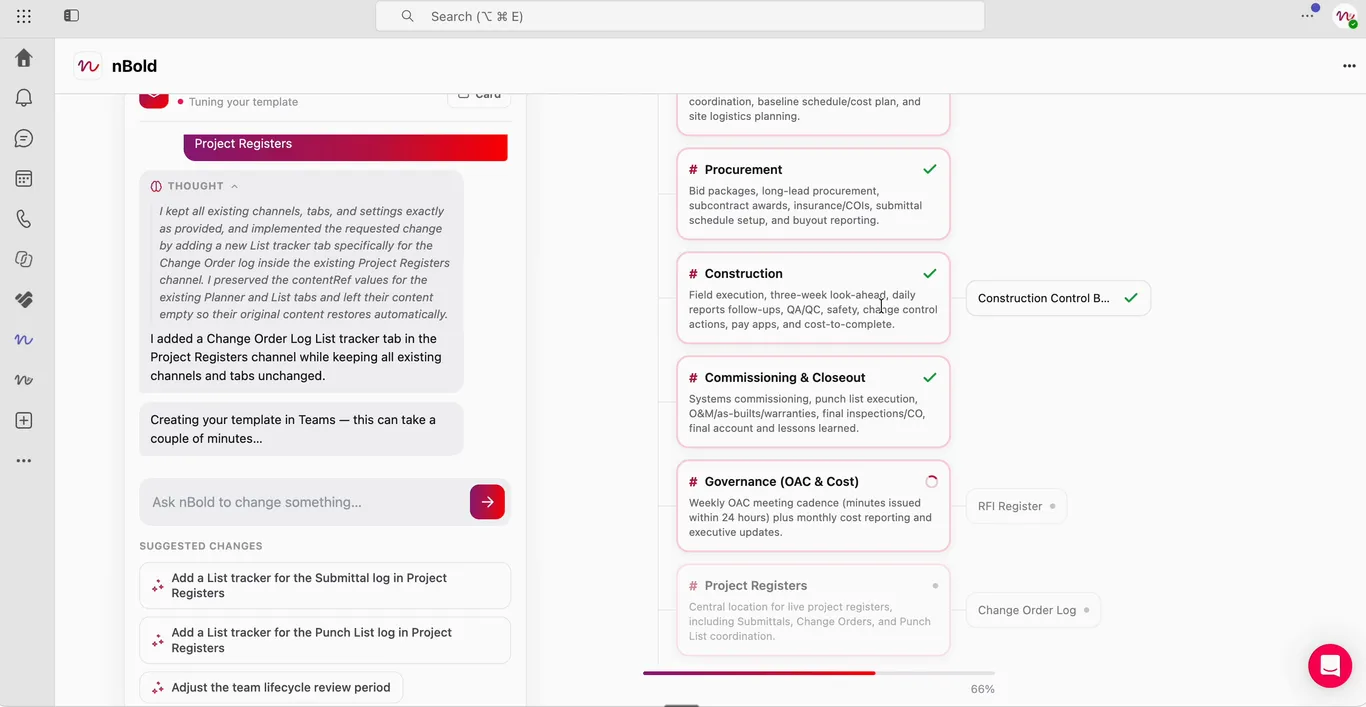Focus the top Search bar
Viewport: 1366px width, 707px height.
[x=680, y=16]
